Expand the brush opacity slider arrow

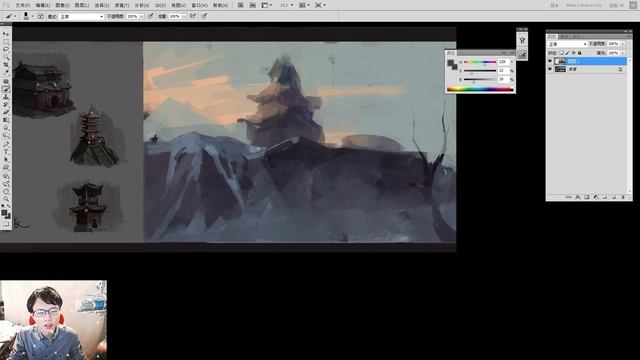142,17
